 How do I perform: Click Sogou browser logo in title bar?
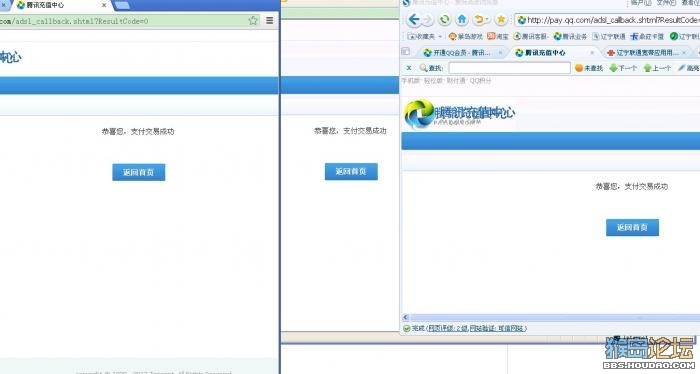pos(406,3)
